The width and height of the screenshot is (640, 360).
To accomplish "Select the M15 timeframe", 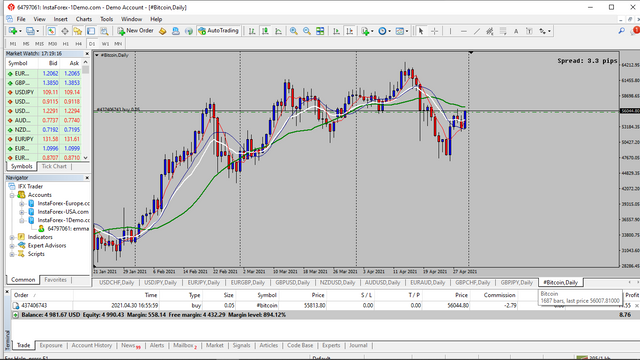I will point(39,44).
